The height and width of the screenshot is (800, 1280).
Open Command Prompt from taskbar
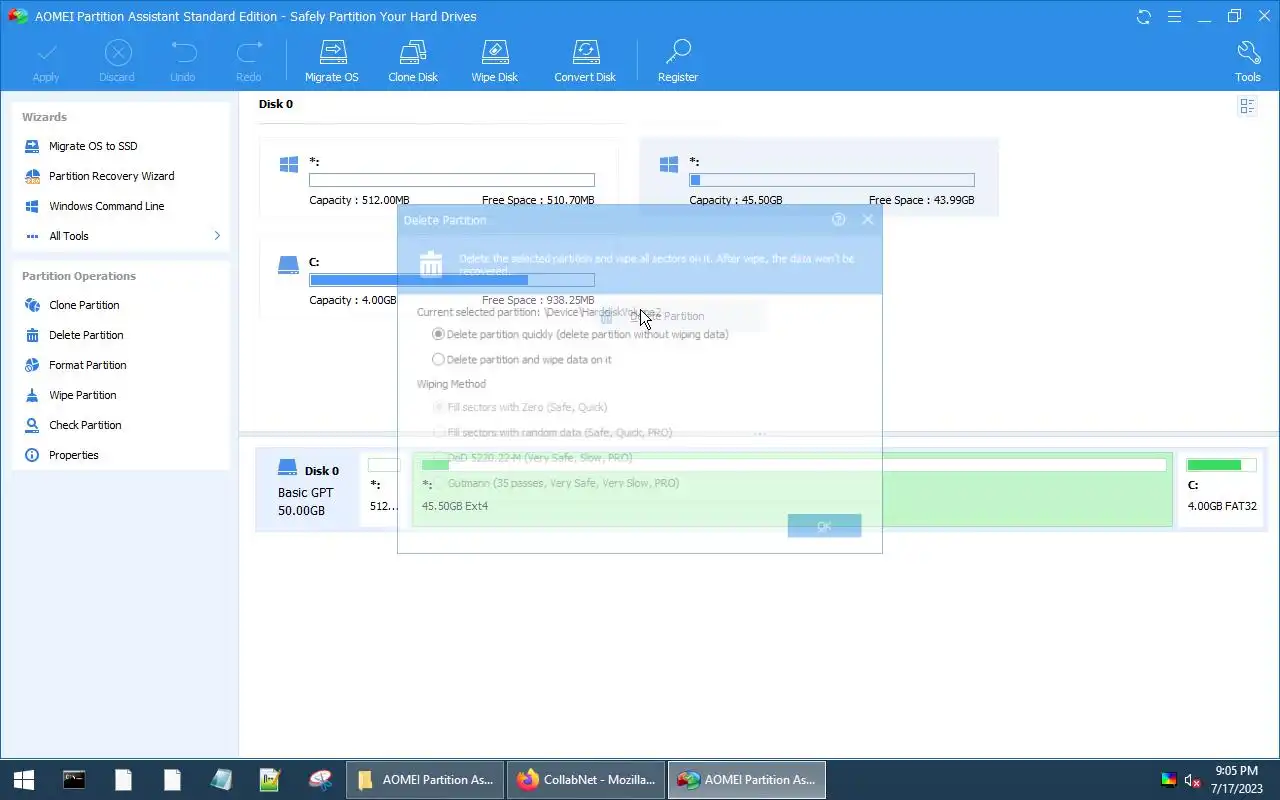click(x=74, y=780)
